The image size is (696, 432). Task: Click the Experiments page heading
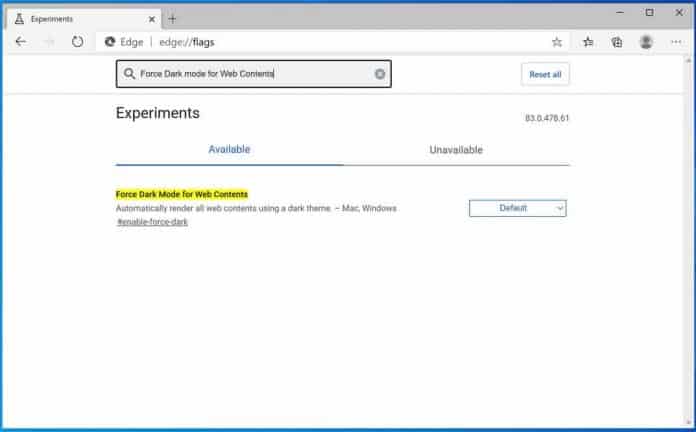click(x=158, y=113)
